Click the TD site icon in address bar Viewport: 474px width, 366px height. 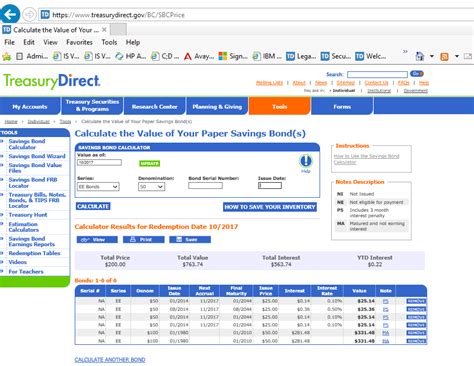[x=45, y=15]
